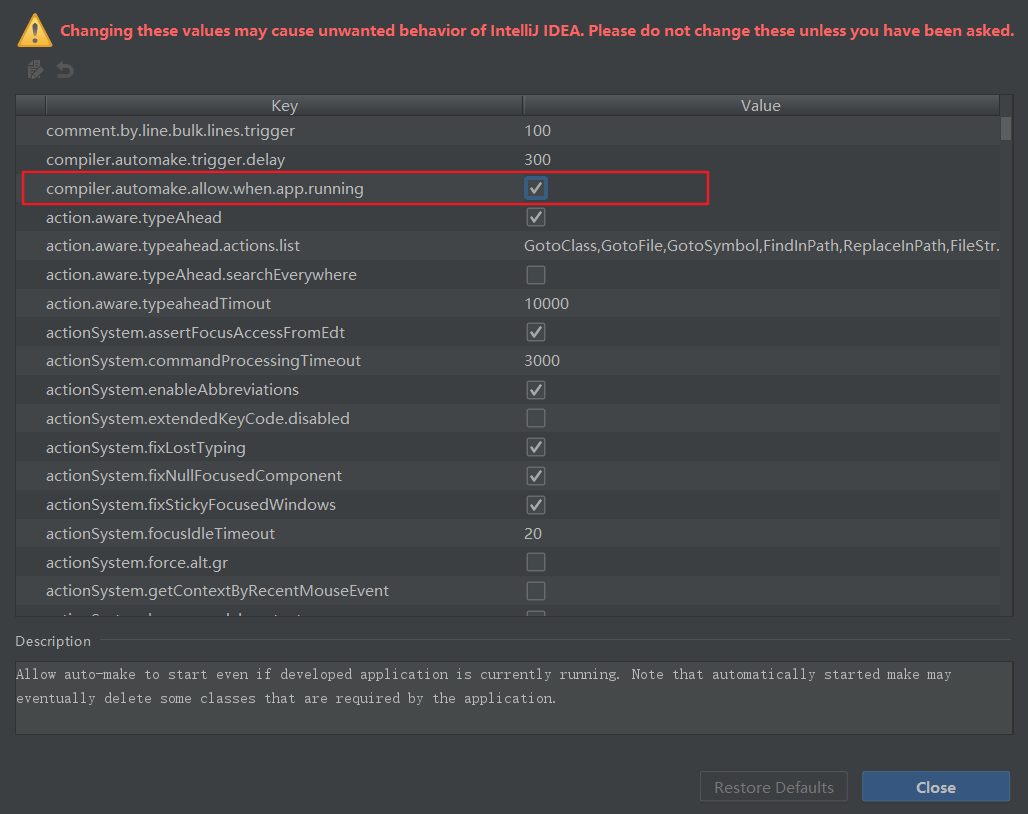Click the revert arrow toolbar icon

point(65,70)
